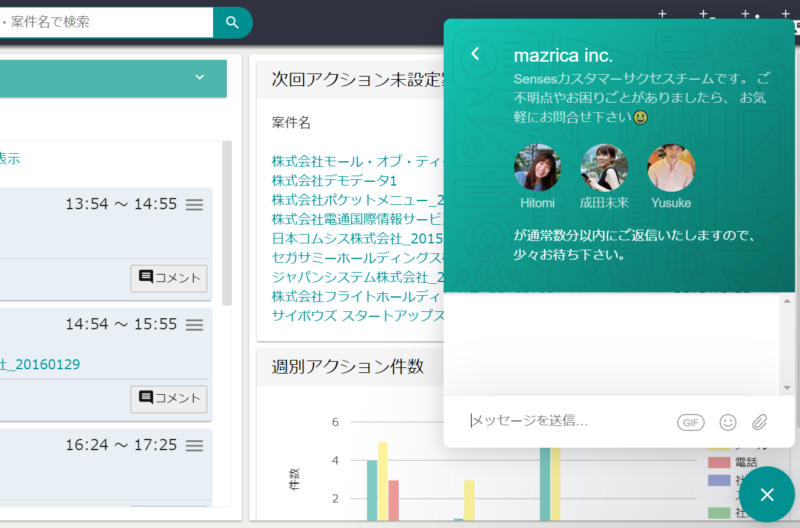Click the blue legend swatch

719,481
